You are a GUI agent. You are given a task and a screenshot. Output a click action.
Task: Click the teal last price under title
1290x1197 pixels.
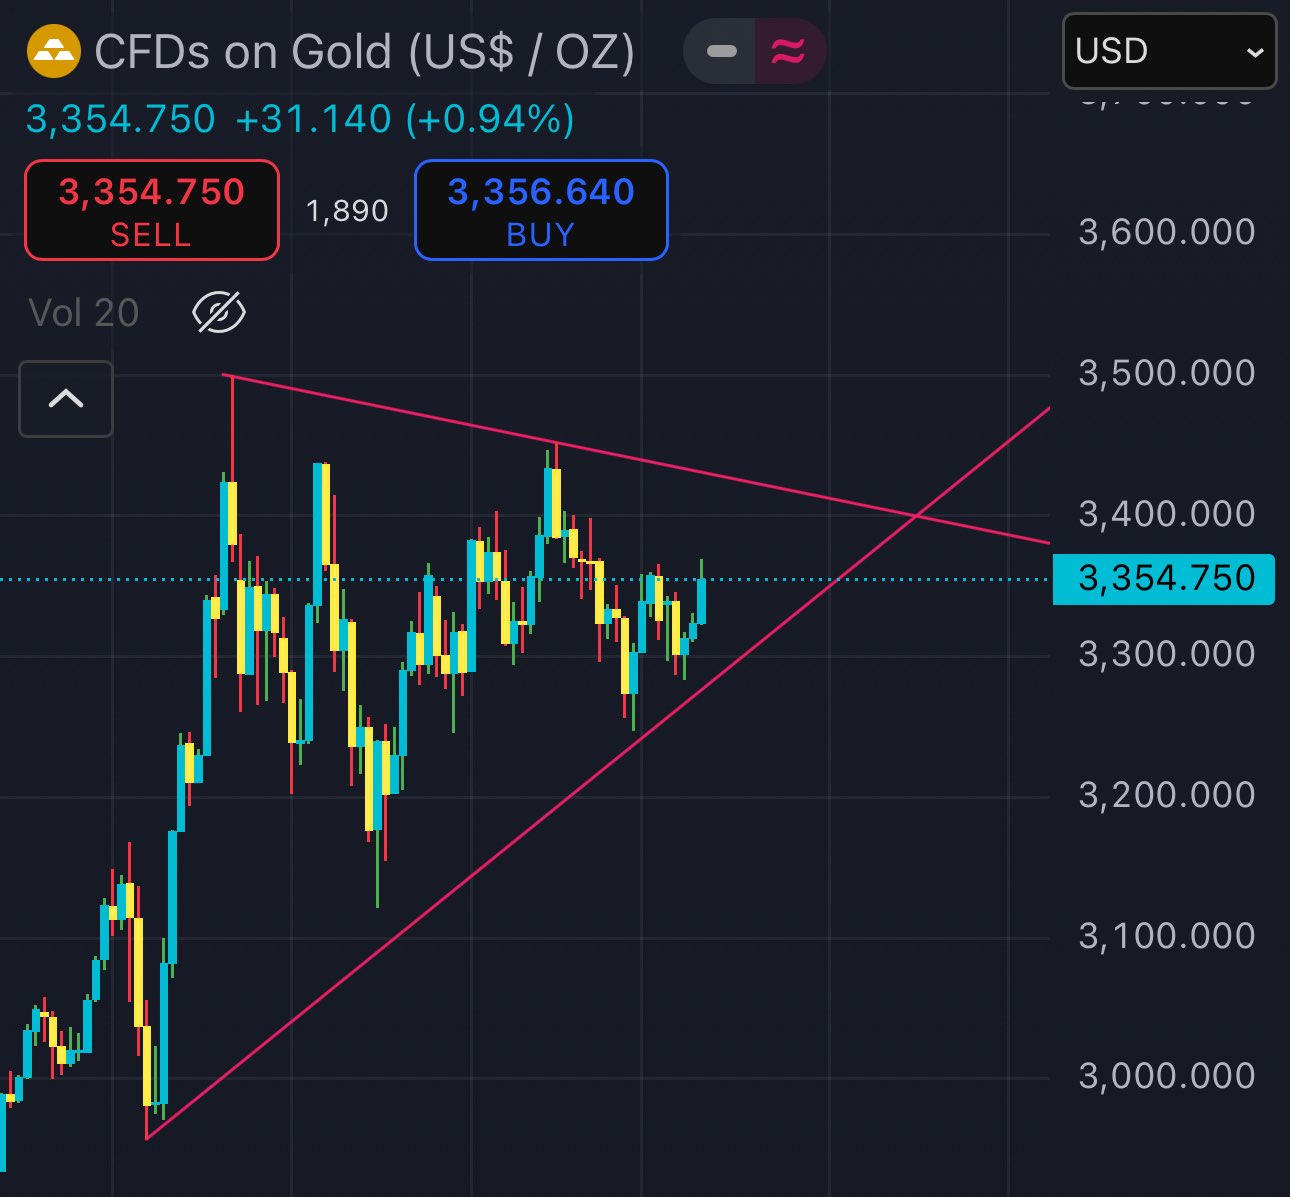coord(121,120)
